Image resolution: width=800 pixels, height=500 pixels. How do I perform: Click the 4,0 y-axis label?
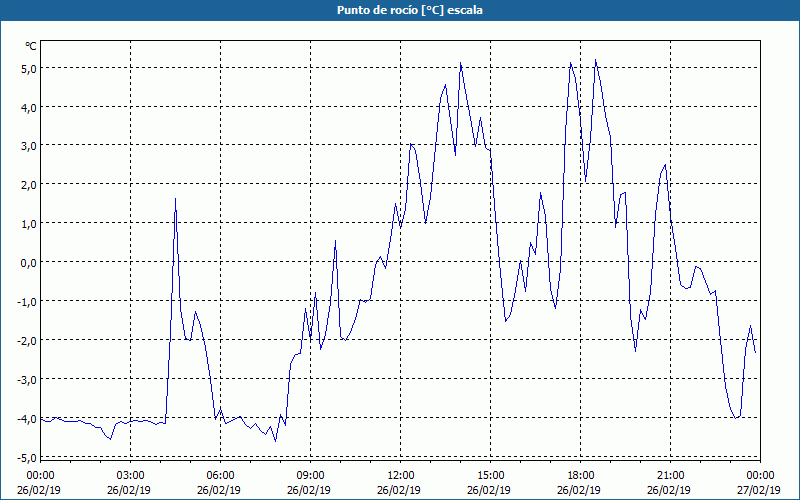28,108
